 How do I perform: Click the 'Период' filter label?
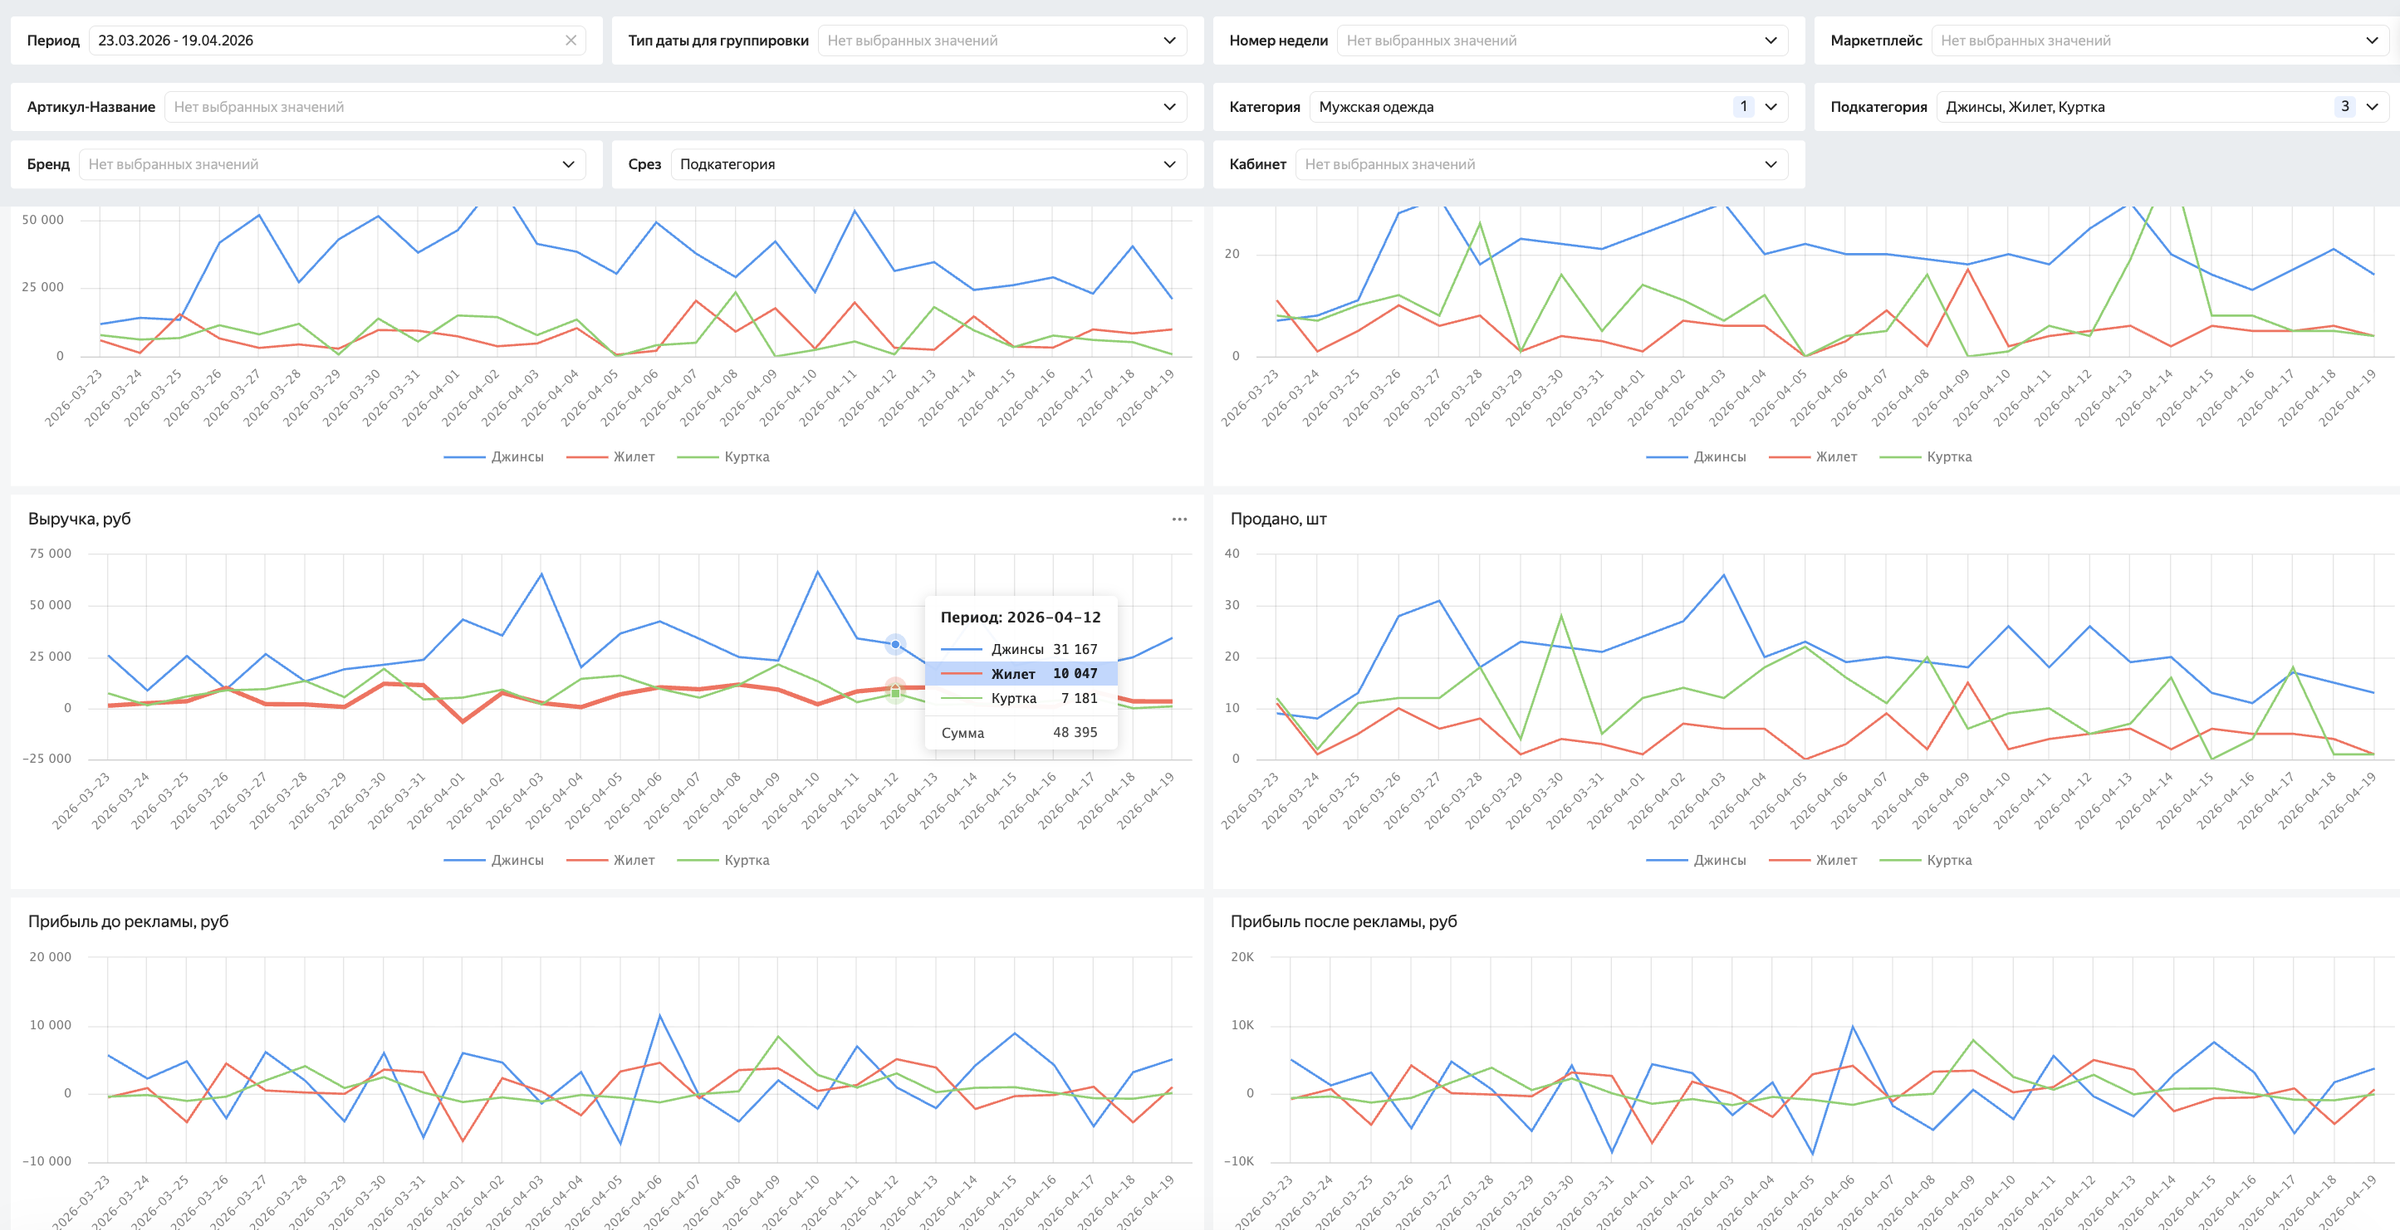tap(54, 41)
